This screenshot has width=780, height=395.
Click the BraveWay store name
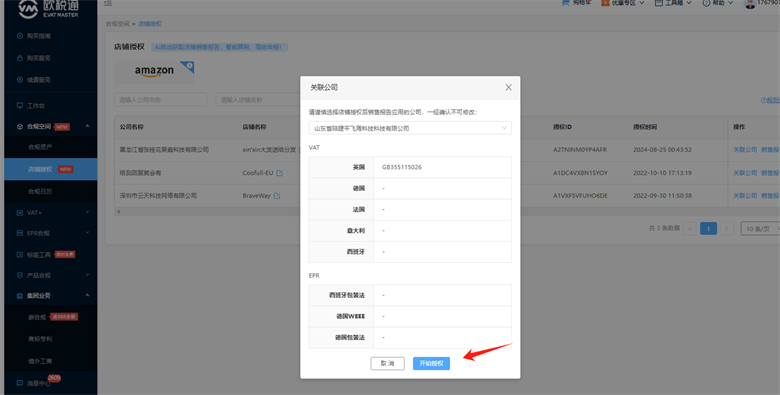tap(256, 196)
